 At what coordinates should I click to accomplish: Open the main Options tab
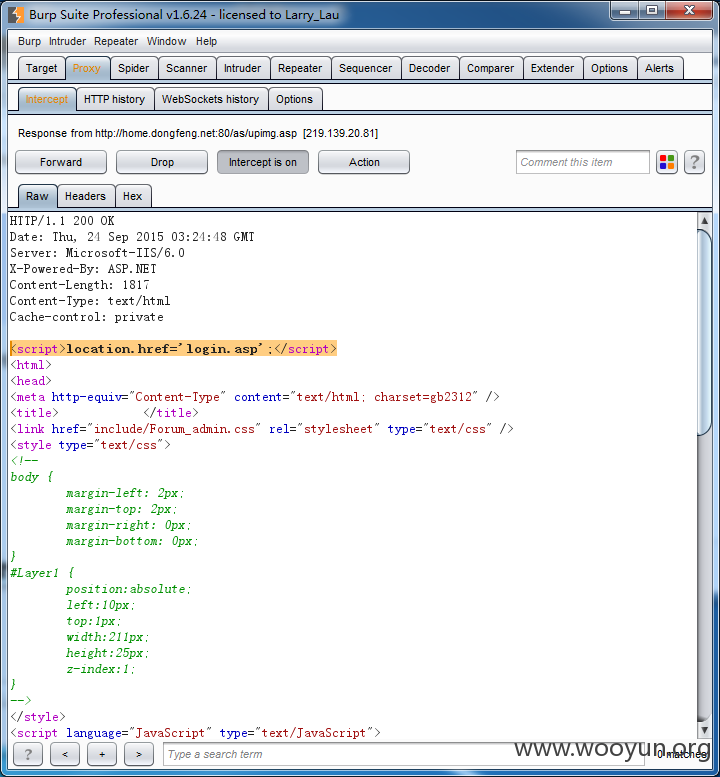pos(609,68)
